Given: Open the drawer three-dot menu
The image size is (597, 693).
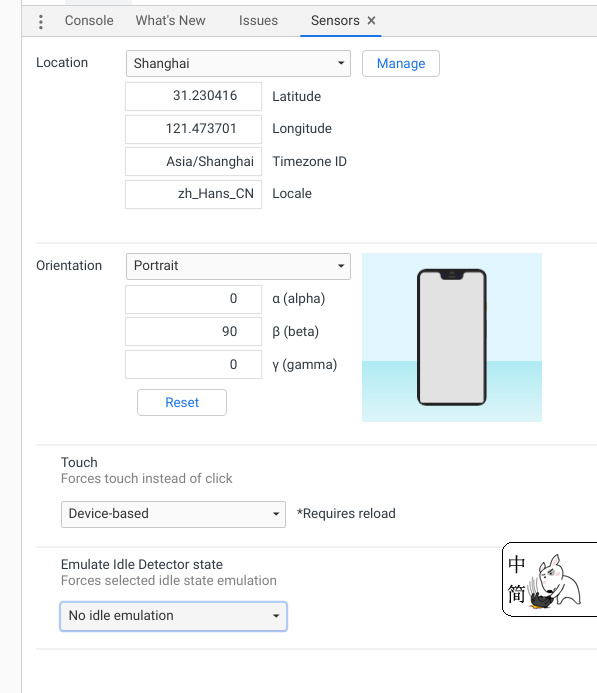Looking at the screenshot, I should coord(41,21).
